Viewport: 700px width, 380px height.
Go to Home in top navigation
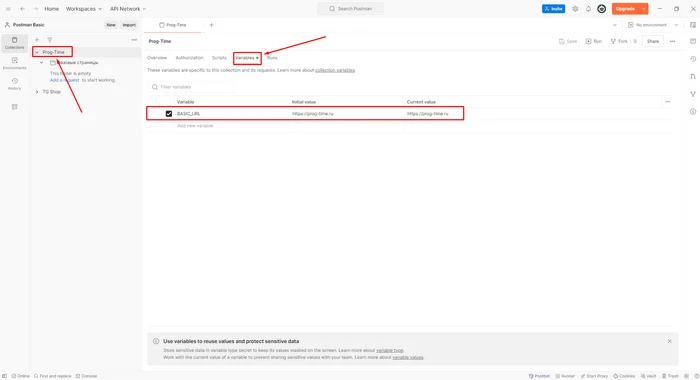51,9
